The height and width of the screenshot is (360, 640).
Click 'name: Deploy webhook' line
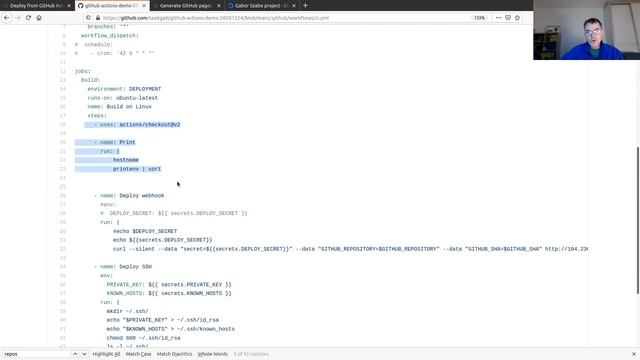pyautogui.click(x=129, y=196)
